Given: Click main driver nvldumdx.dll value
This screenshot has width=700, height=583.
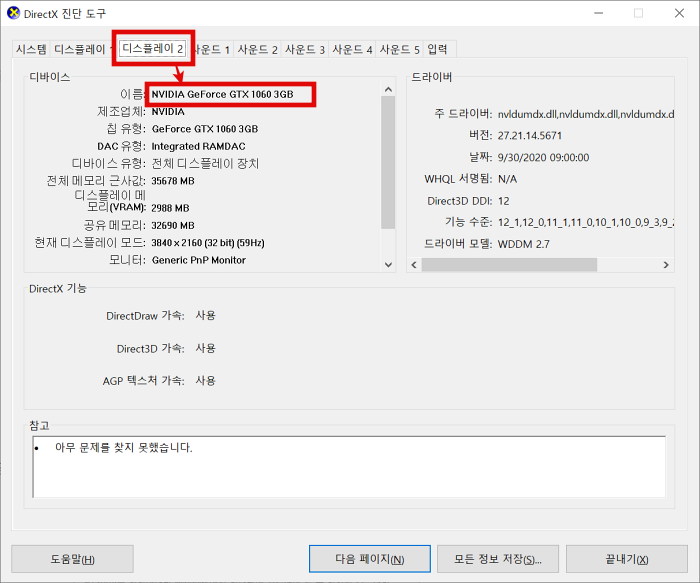Looking at the screenshot, I should 586,114.
